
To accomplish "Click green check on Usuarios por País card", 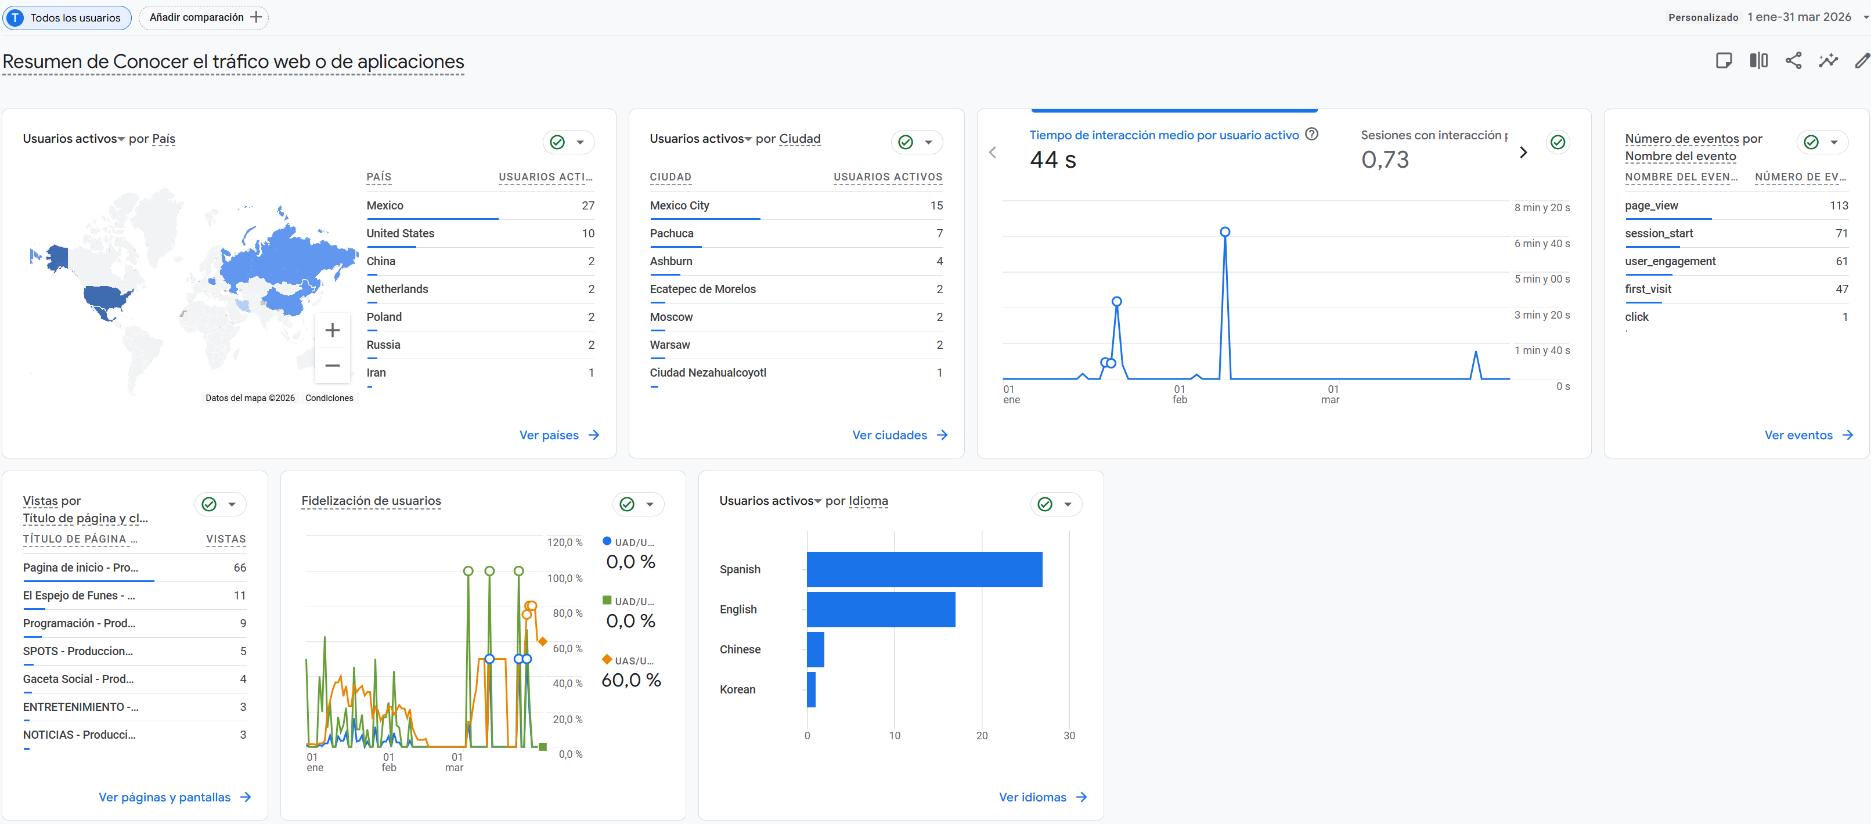I will pos(557,142).
